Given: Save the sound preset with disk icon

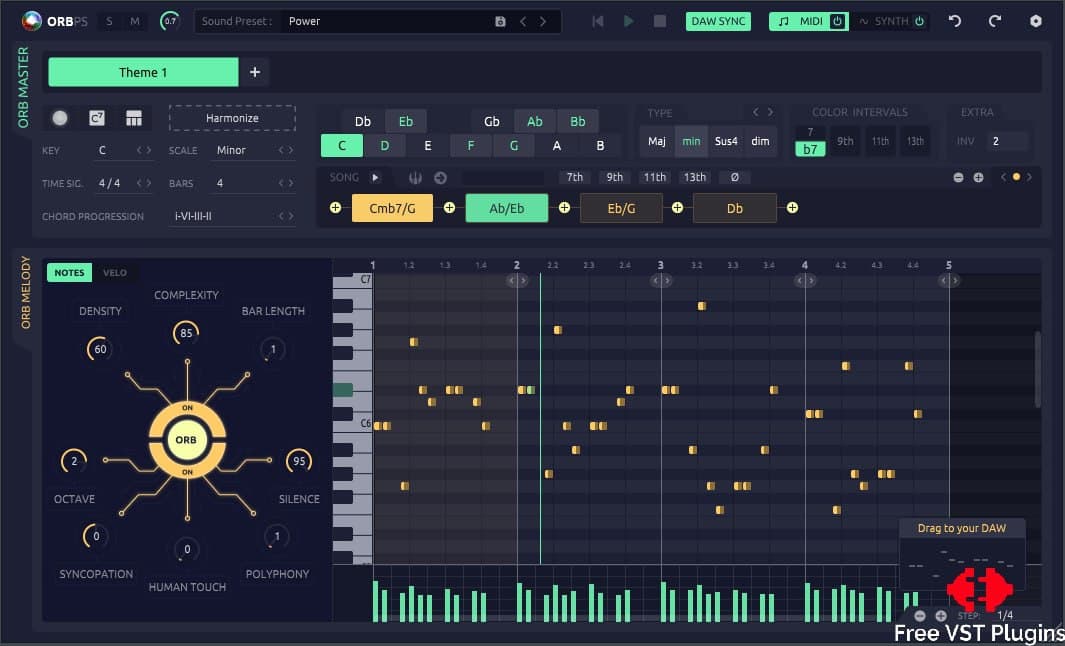Looking at the screenshot, I should (501, 21).
